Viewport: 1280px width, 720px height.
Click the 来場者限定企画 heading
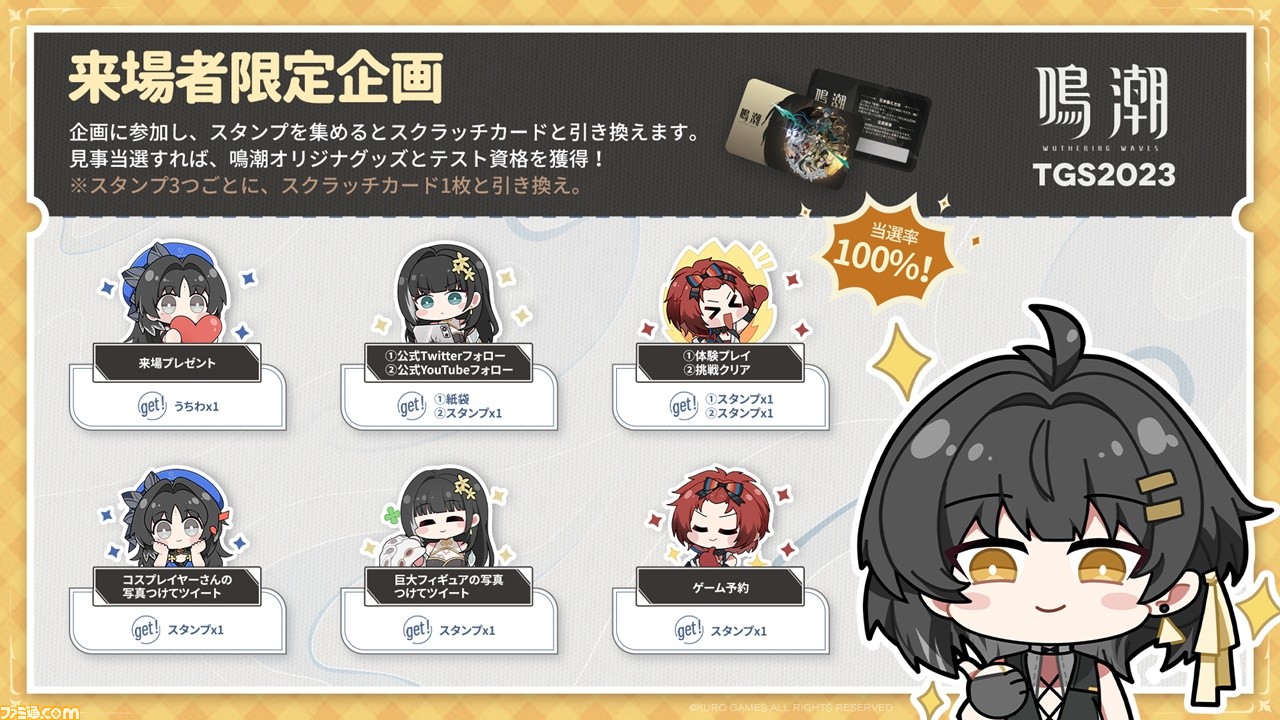coord(255,80)
